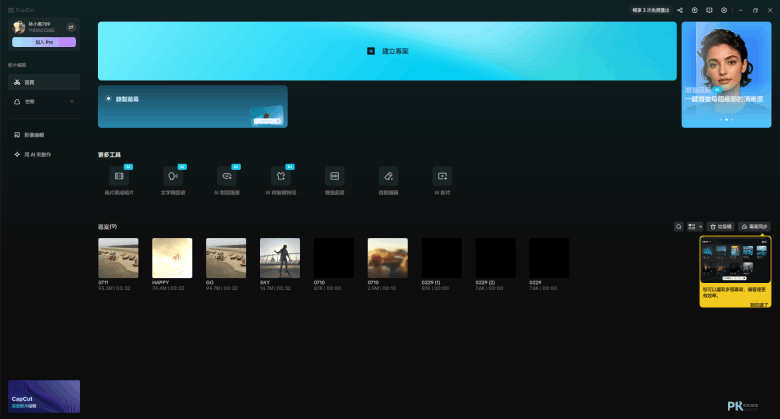
Task: Click the project cloud sync button
Action: point(754,226)
